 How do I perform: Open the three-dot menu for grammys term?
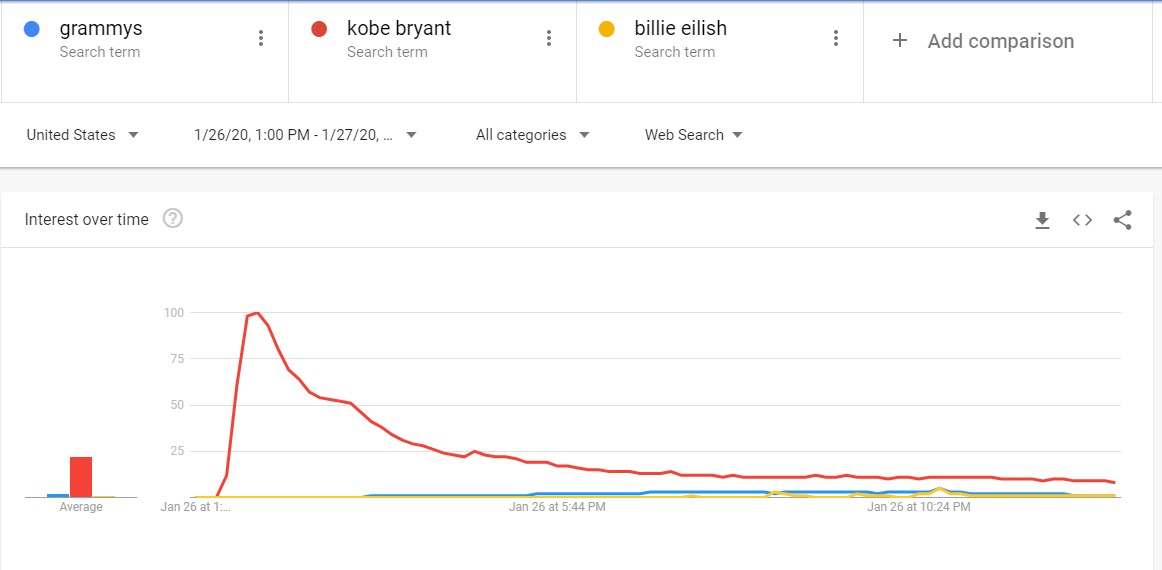261,38
